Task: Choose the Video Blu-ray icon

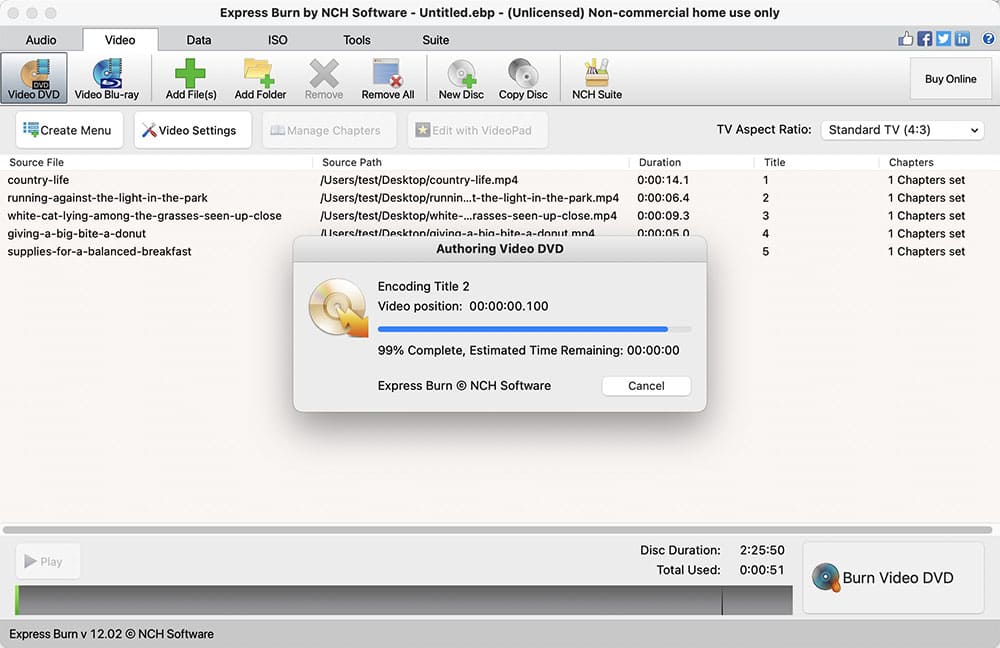Action: coord(107,78)
